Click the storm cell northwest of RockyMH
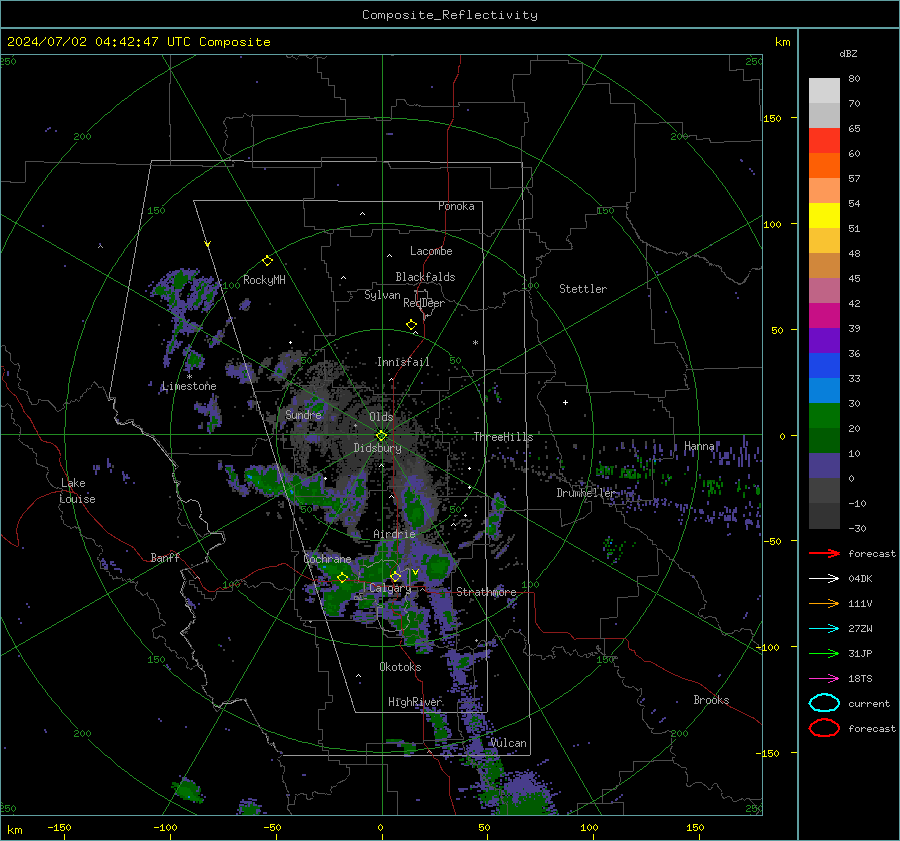The image size is (900, 841). 185,290
